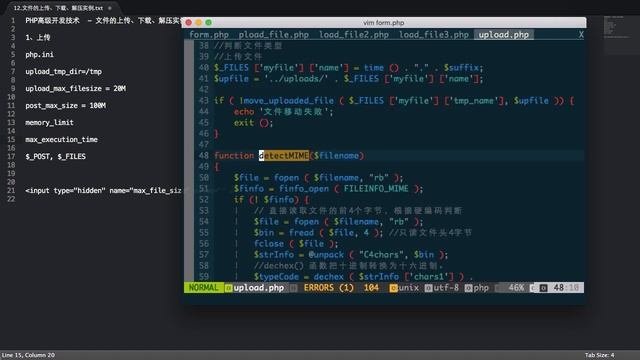Switch to the pload_file.php vim tab
The image size is (640, 360).
pyautogui.click(x=273, y=35)
